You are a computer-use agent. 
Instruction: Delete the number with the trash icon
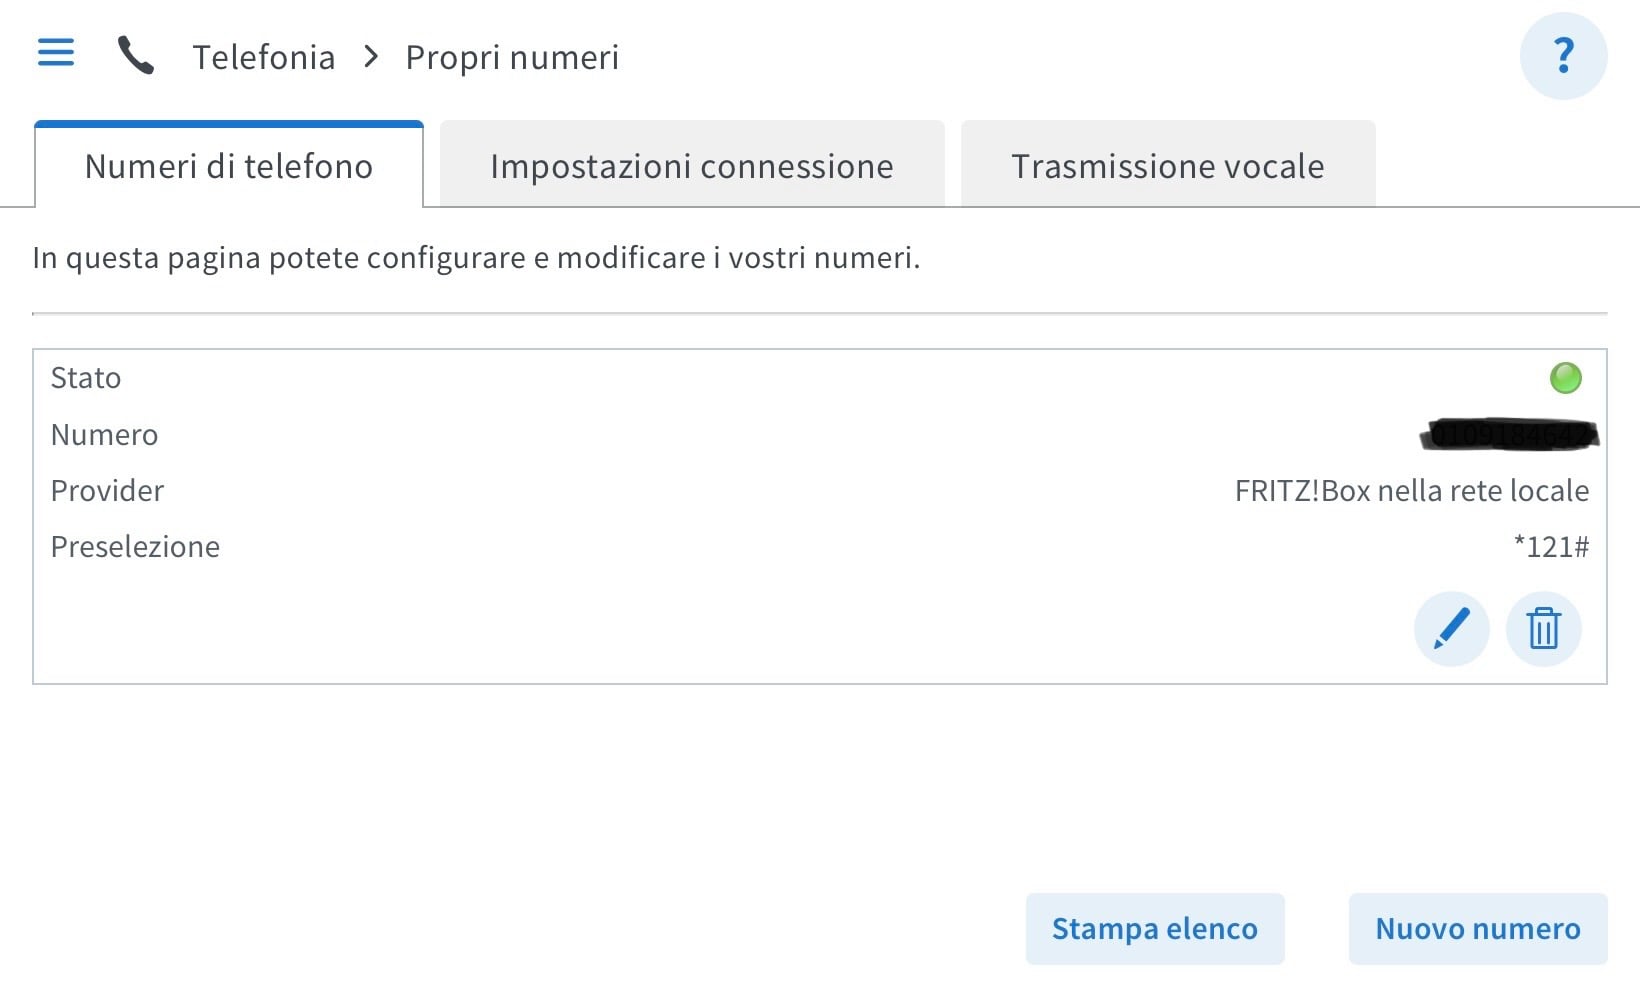pos(1543,629)
